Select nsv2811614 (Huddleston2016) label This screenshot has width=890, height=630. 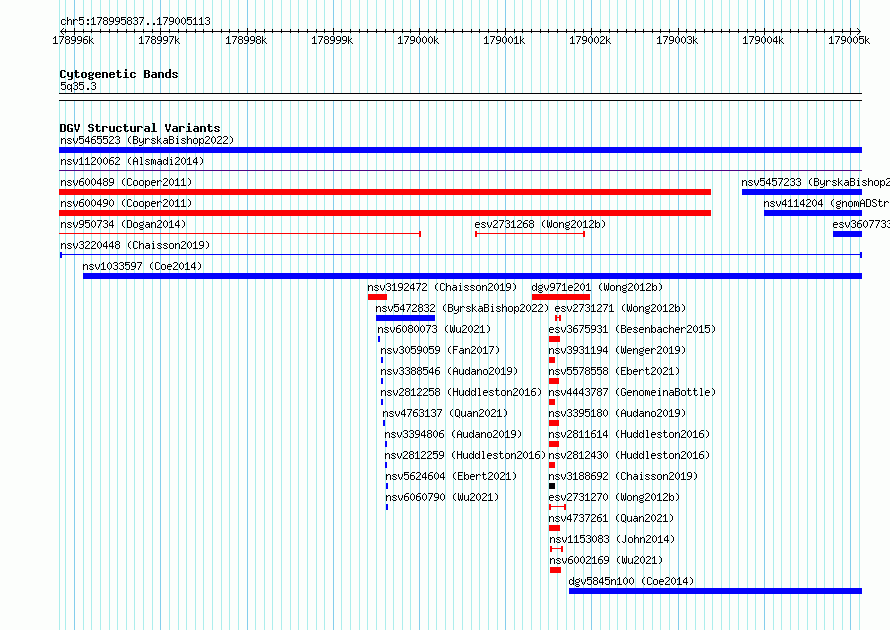(x=629, y=434)
